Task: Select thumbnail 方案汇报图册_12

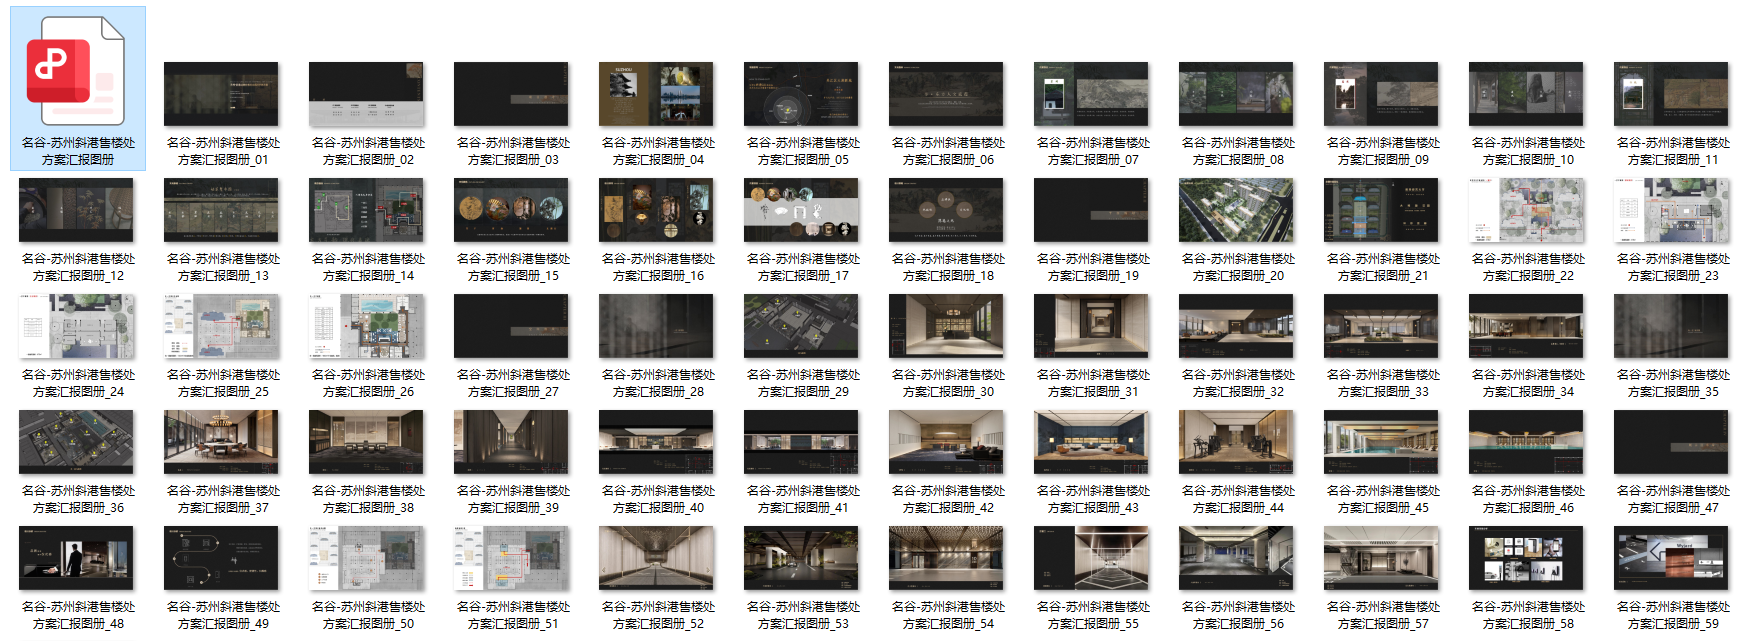Action: click(x=76, y=210)
